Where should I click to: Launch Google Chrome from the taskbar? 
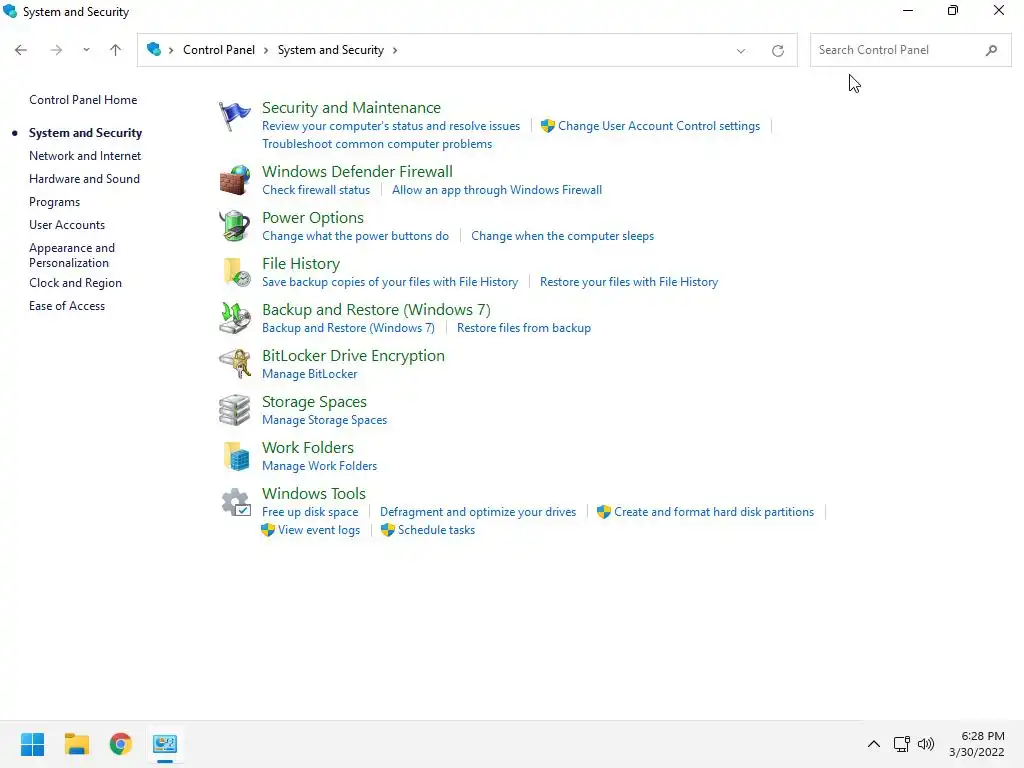[121, 744]
